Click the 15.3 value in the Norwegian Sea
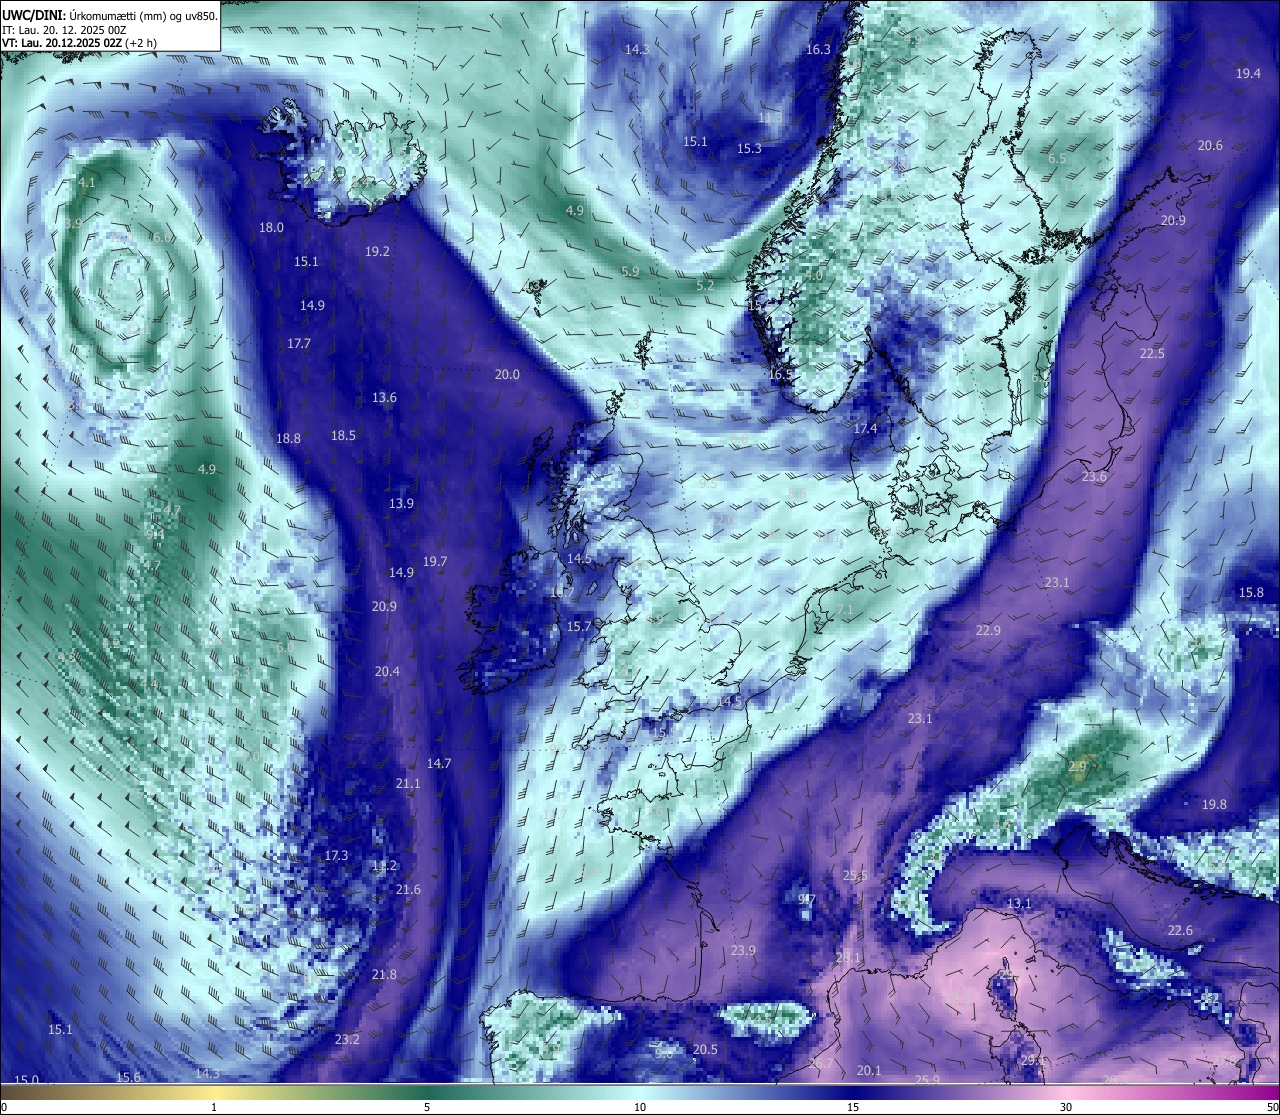1280x1115 pixels. (749, 149)
